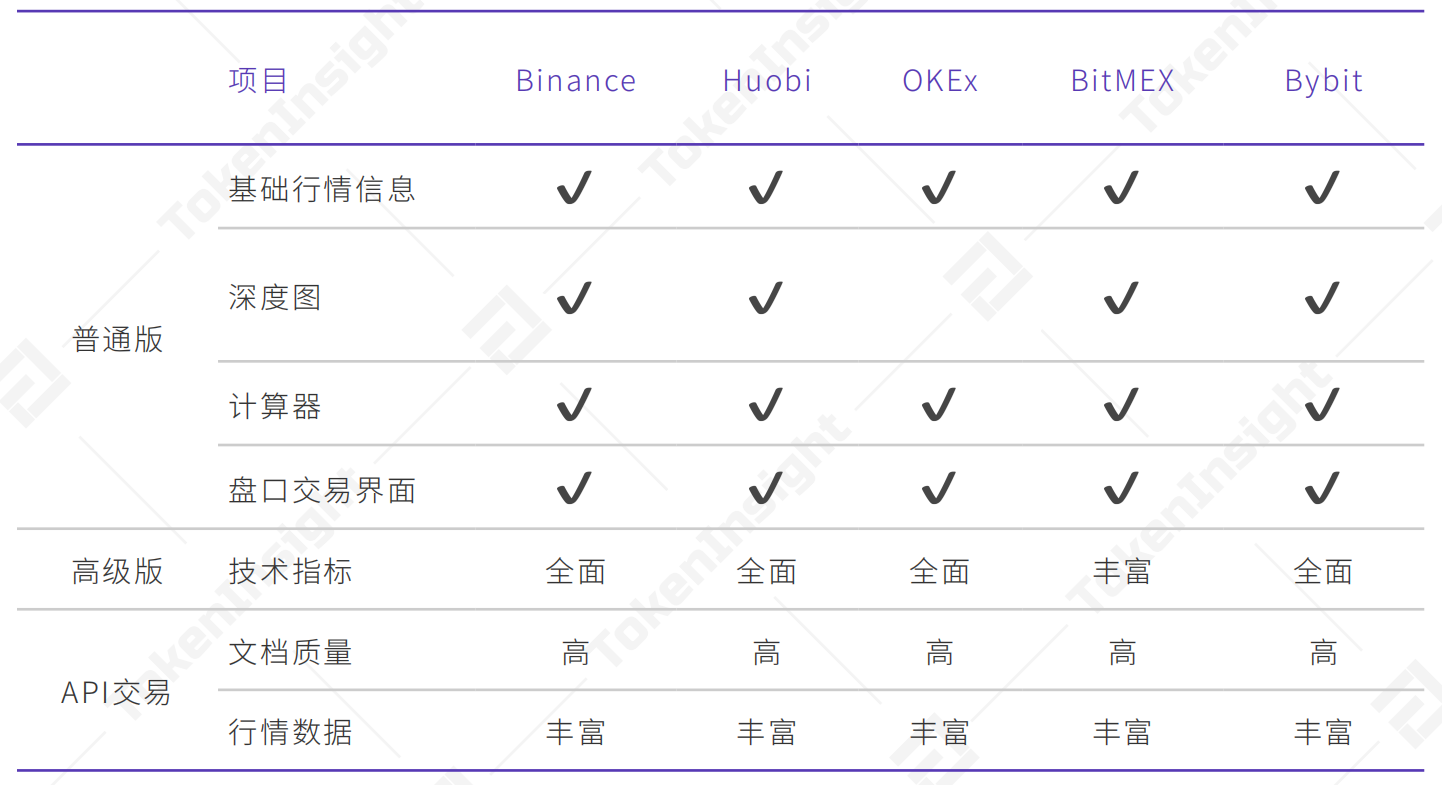The height and width of the screenshot is (785, 1442).
Task: Click the empty OKEx cell for 深度图
Action: tap(939, 297)
